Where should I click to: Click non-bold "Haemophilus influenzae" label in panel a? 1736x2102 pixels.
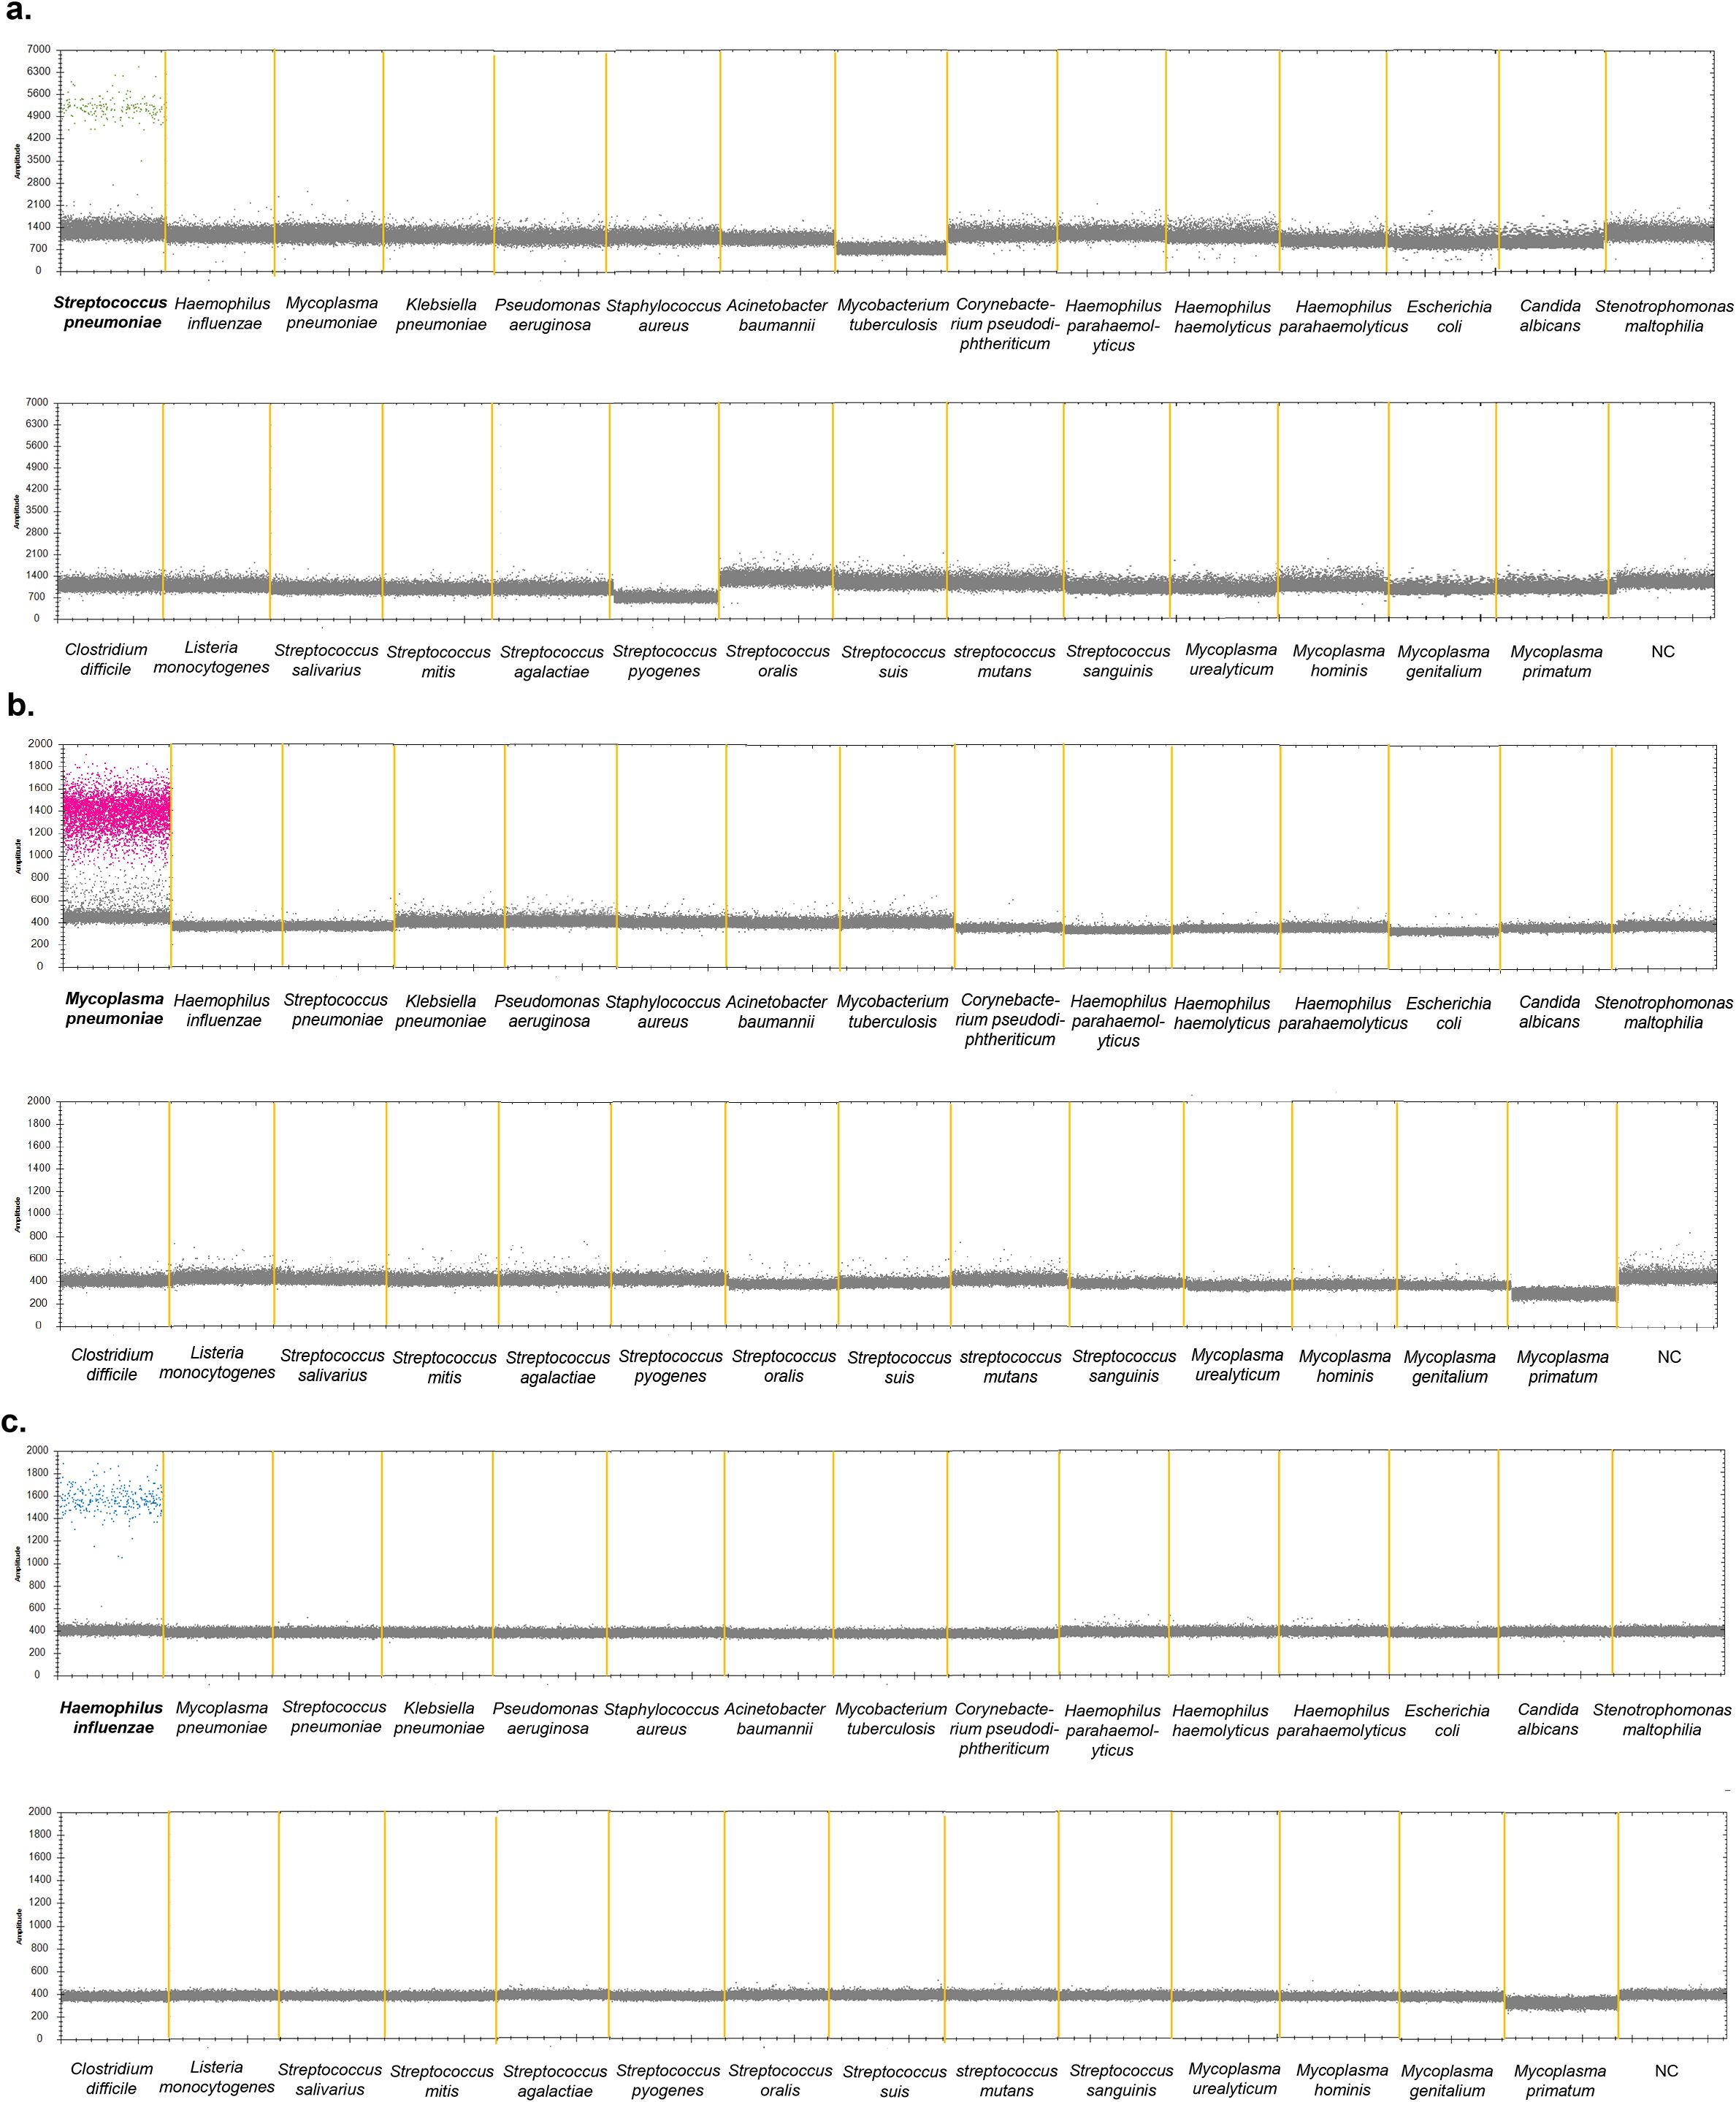click(x=223, y=313)
